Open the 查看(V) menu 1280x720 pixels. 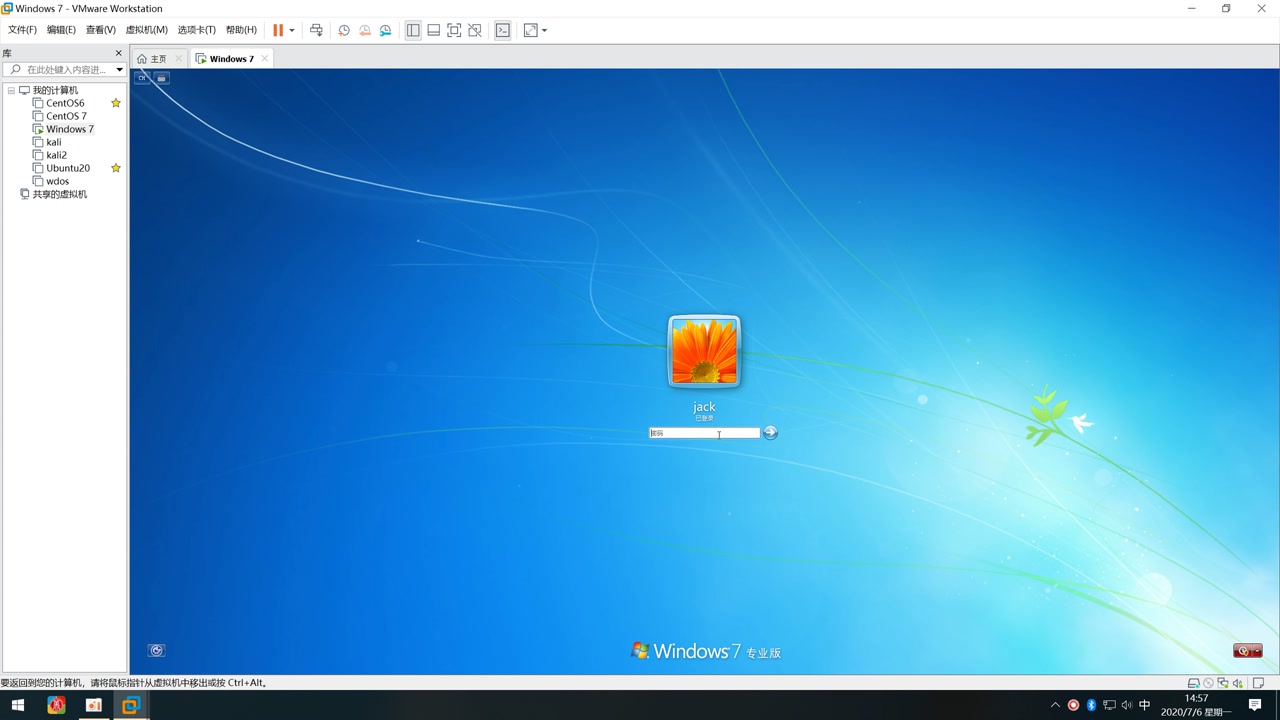(100, 30)
